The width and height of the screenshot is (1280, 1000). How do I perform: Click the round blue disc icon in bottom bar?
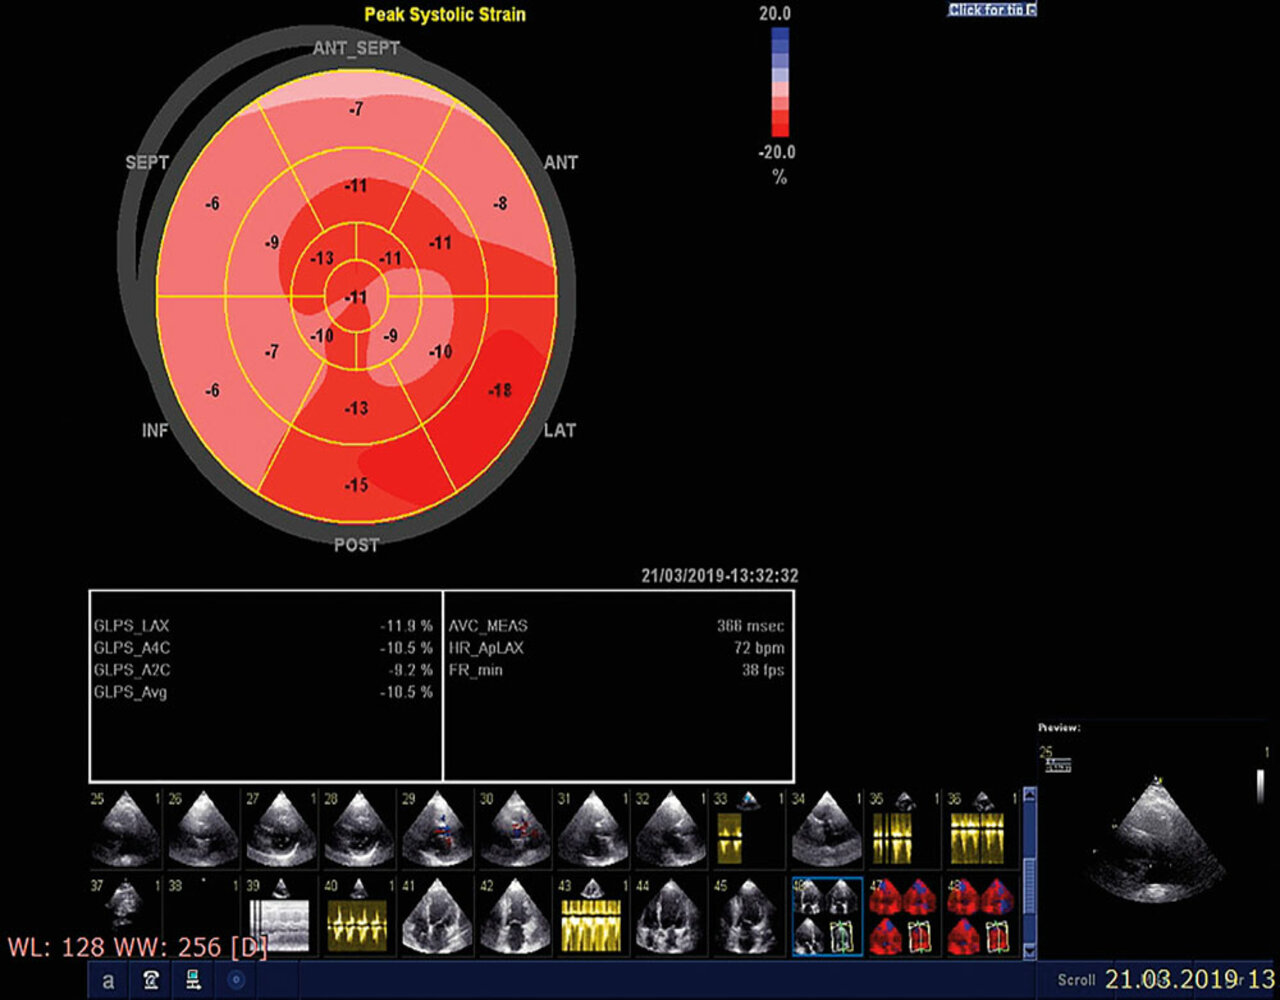(237, 981)
